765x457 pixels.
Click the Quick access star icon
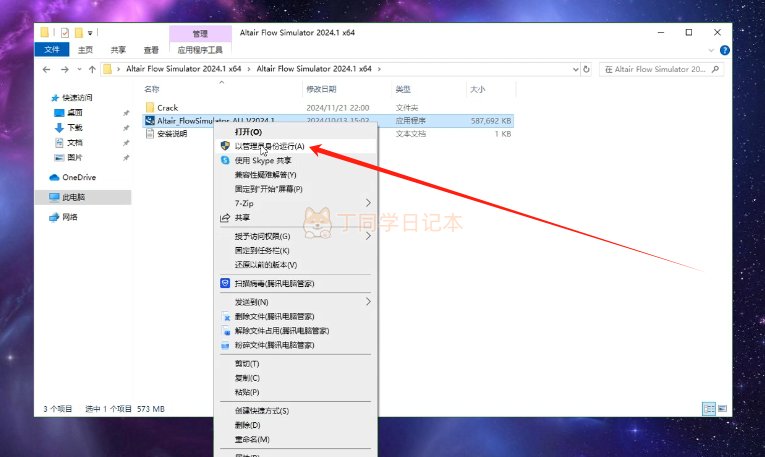pos(55,98)
